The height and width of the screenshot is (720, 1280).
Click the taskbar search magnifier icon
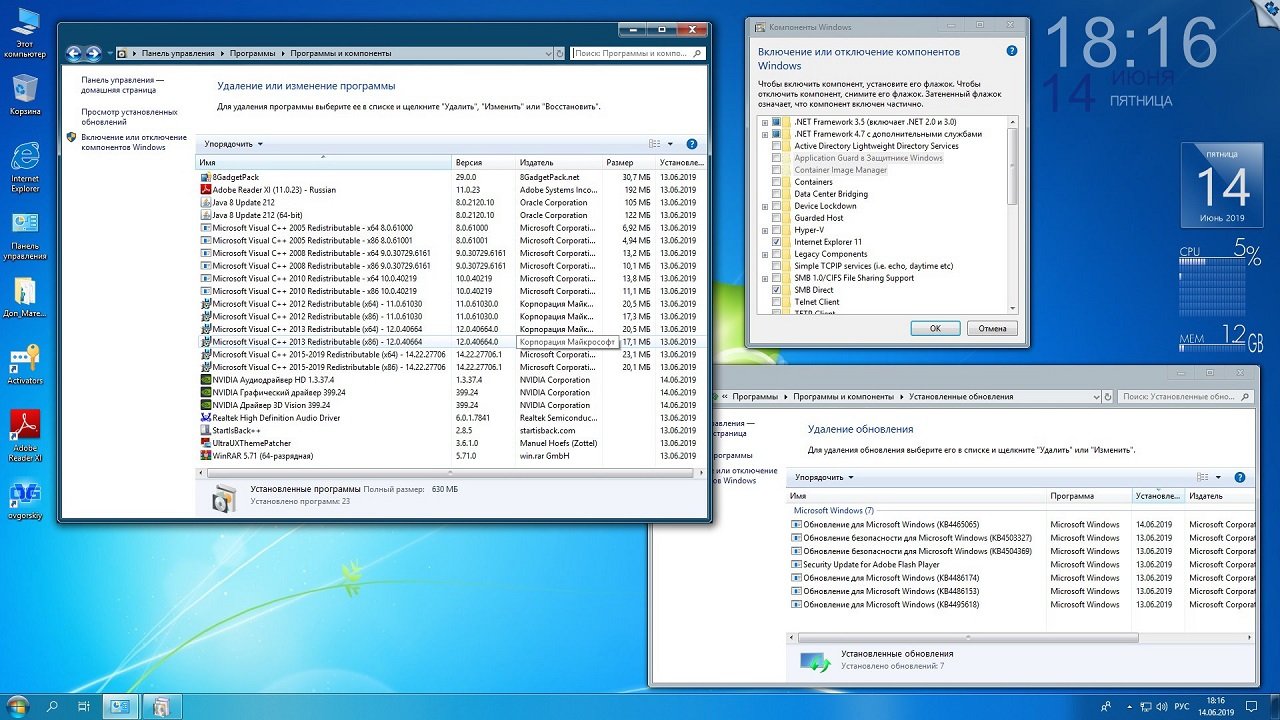click(52, 707)
